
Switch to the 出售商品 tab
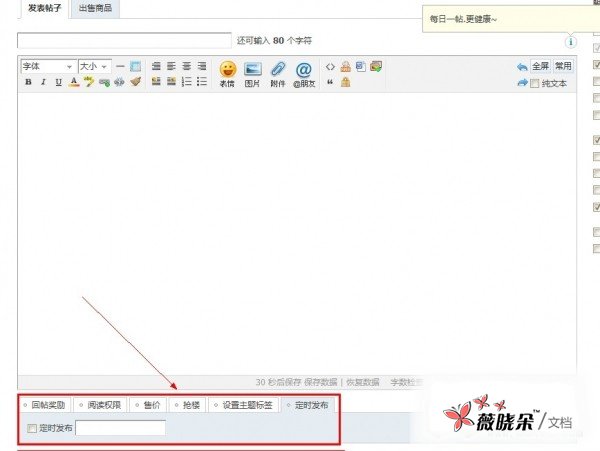point(95,8)
